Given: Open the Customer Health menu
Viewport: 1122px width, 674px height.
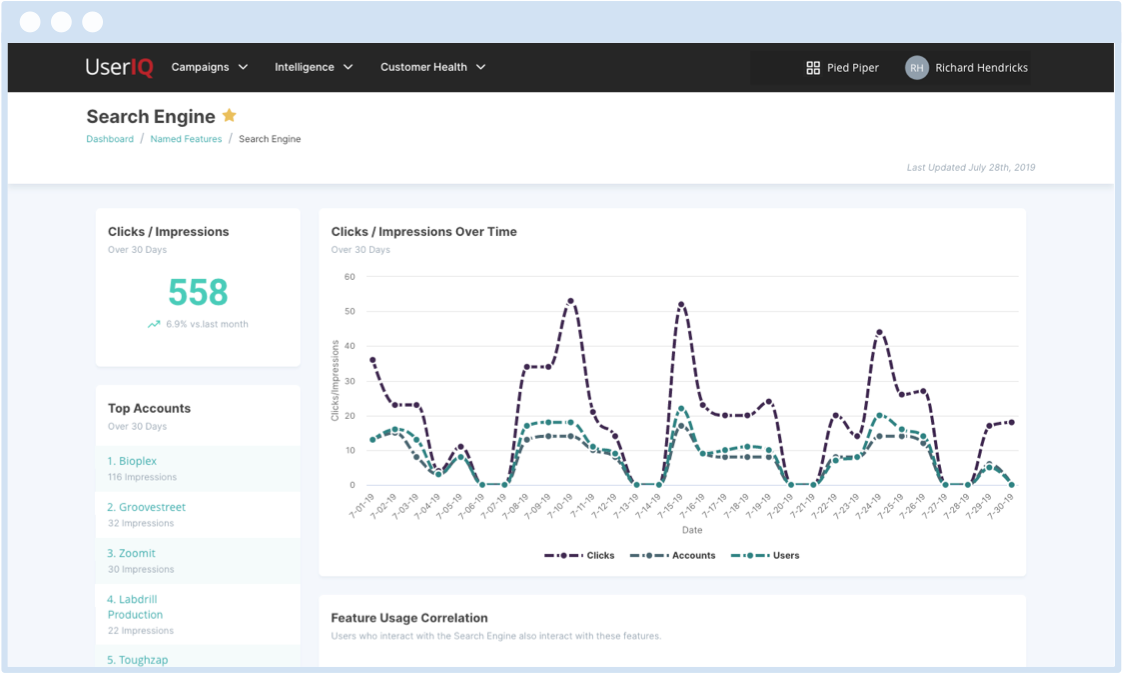Looking at the screenshot, I should [x=423, y=67].
